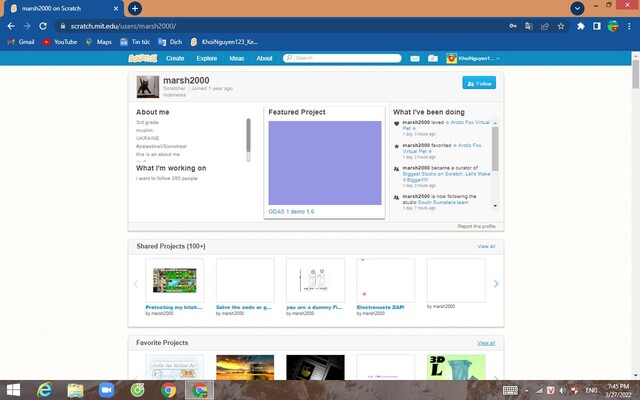Screen dimensions: 640x400
Task: Launch Internet Explorer from taskbar
Action: click(x=44, y=390)
